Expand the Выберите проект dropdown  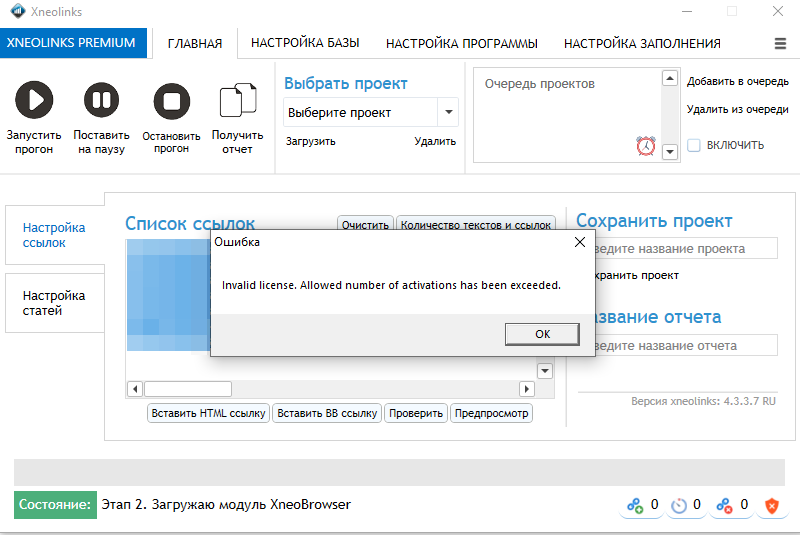448,112
